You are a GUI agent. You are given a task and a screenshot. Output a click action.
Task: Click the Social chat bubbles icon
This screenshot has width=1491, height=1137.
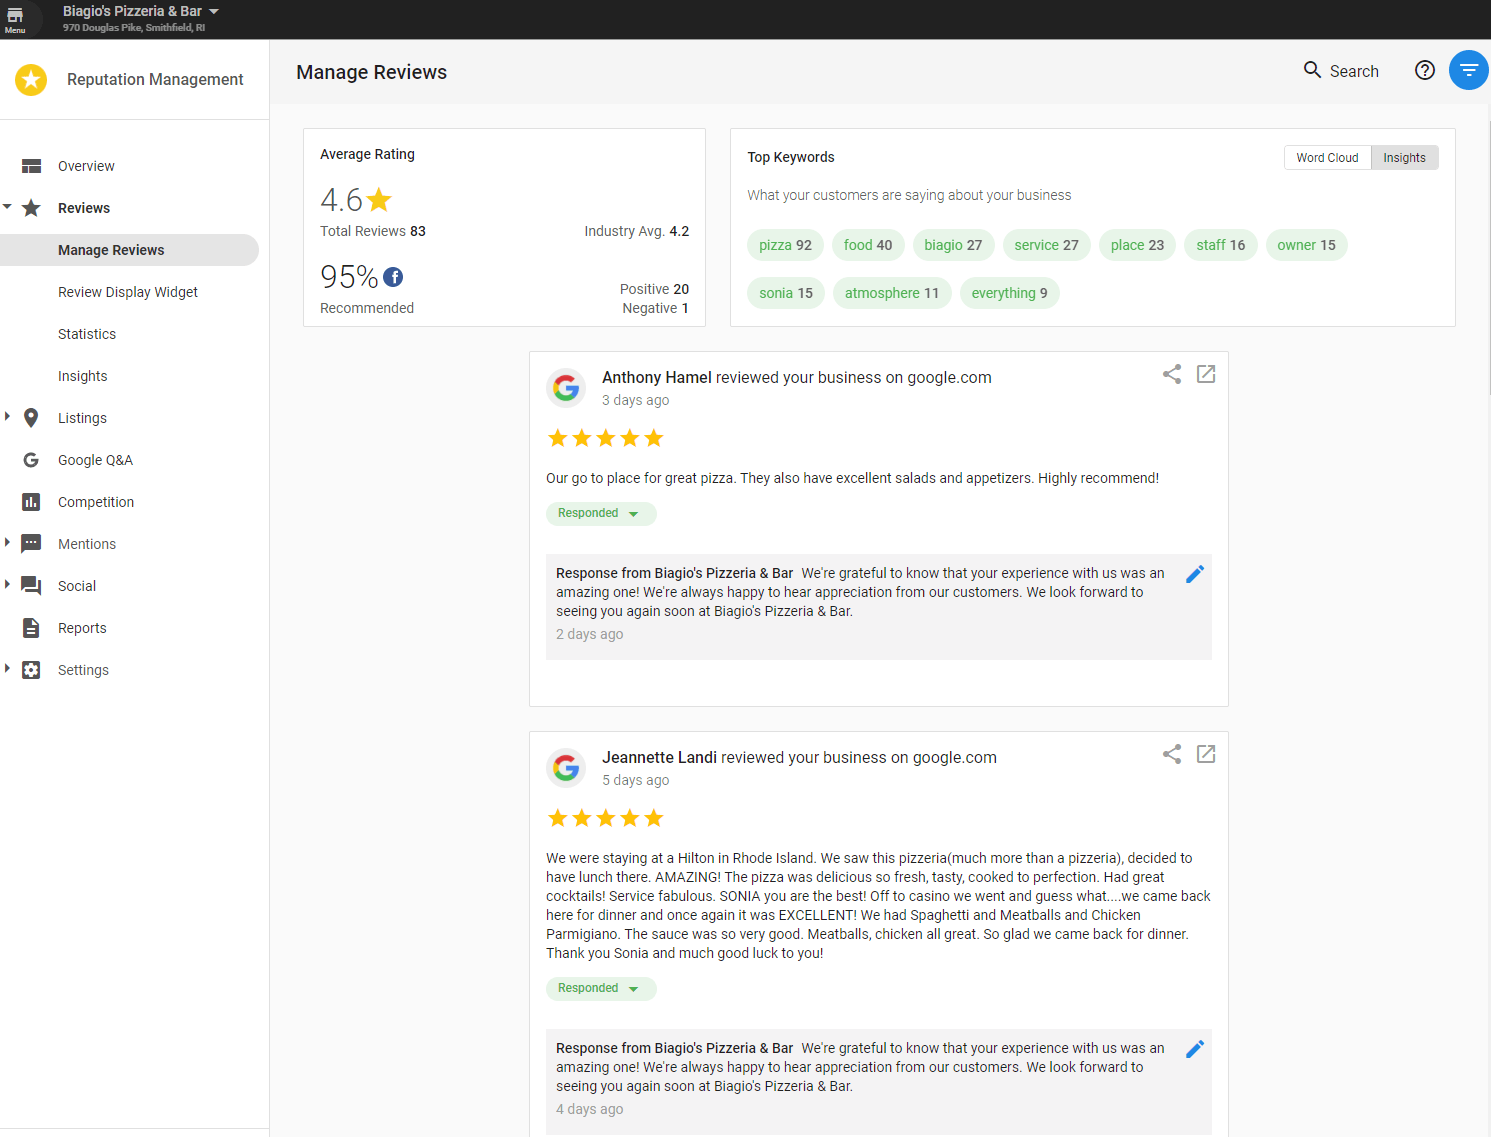point(31,586)
